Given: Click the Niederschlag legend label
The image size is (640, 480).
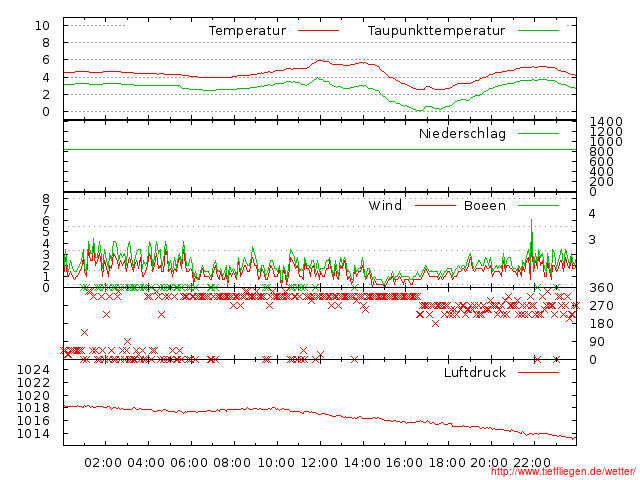Looking at the screenshot, I should click(x=462, y=133).
